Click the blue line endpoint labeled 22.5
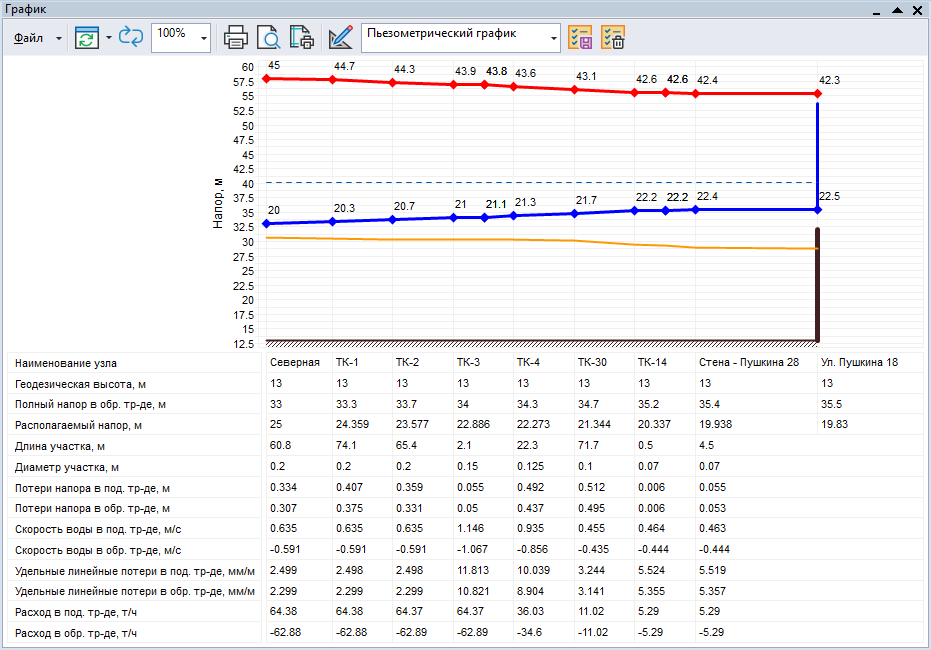Screen dimensions: 931x650 (818, 209)
